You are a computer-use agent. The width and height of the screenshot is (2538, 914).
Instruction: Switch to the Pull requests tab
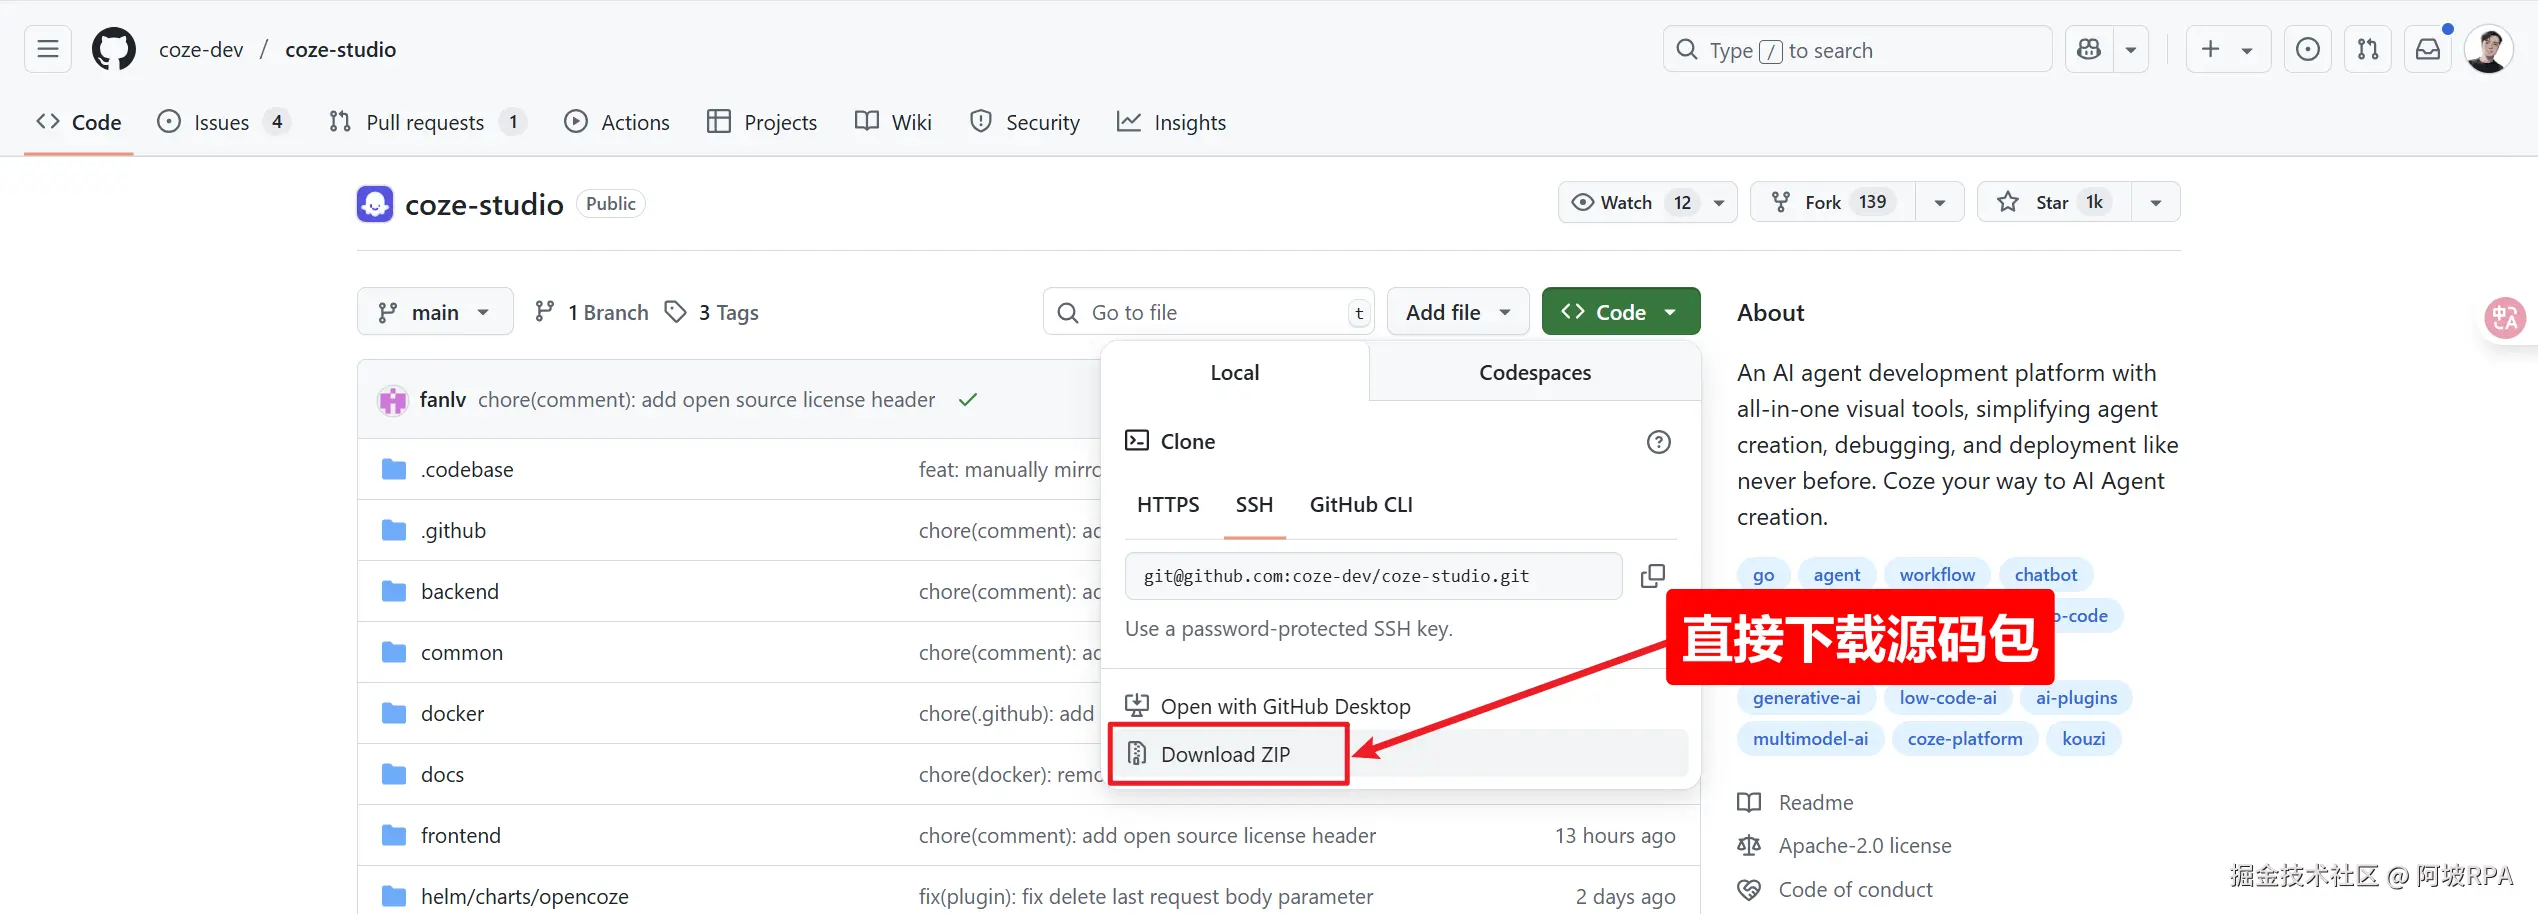(x=428, y=122)
